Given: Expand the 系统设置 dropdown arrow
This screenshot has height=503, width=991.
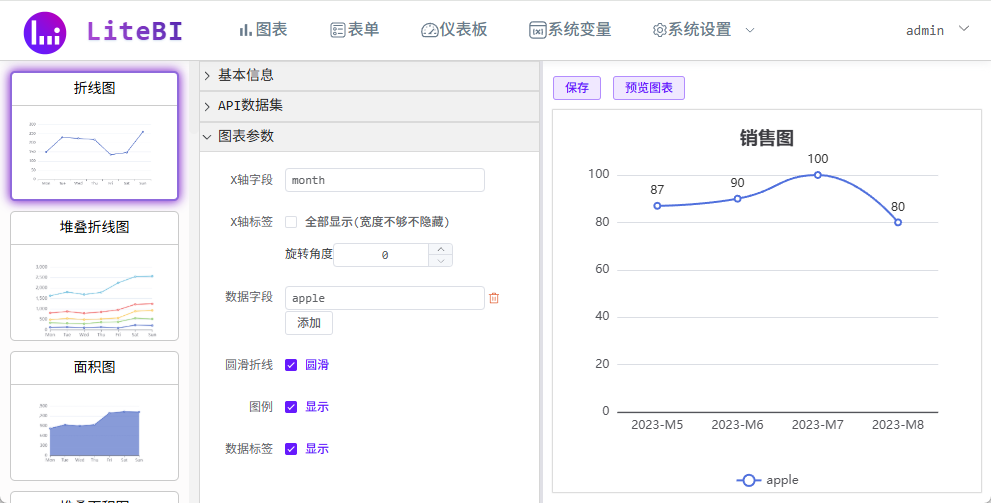Looking at the screenshot, I should click(x=750, y=30).
